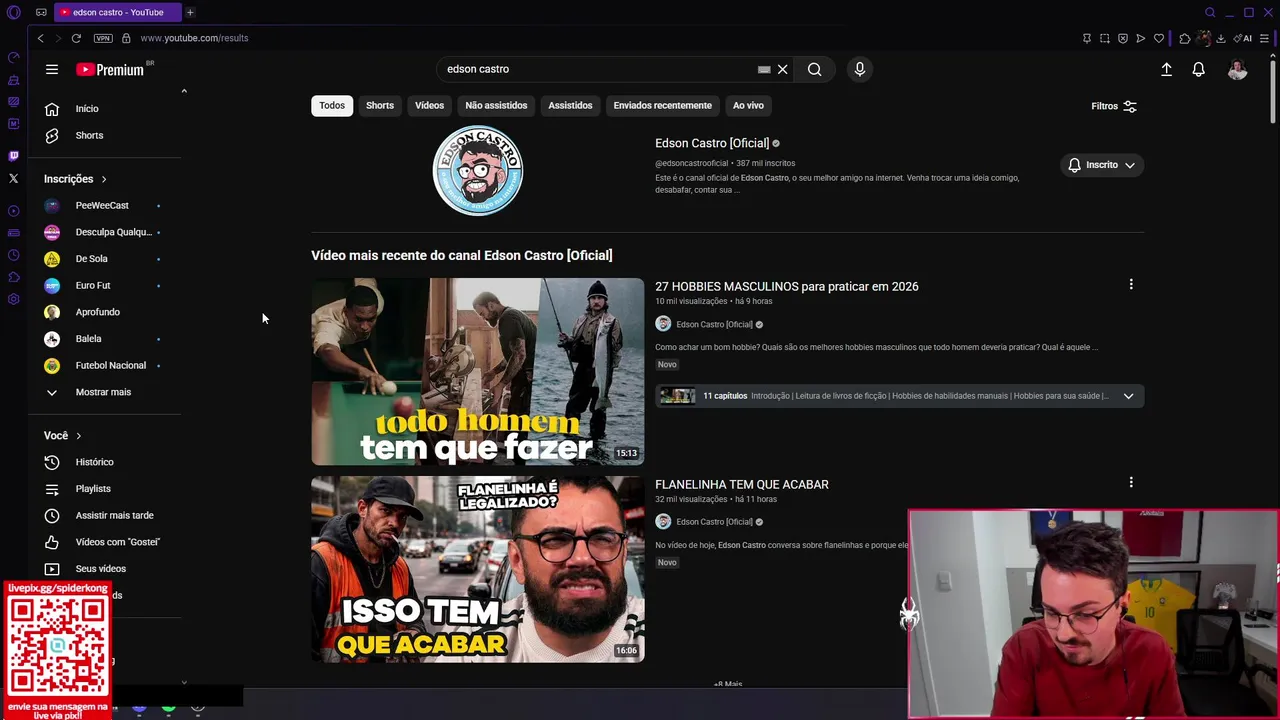
Task: Clear the search box with the X
Action: [783, 69]
